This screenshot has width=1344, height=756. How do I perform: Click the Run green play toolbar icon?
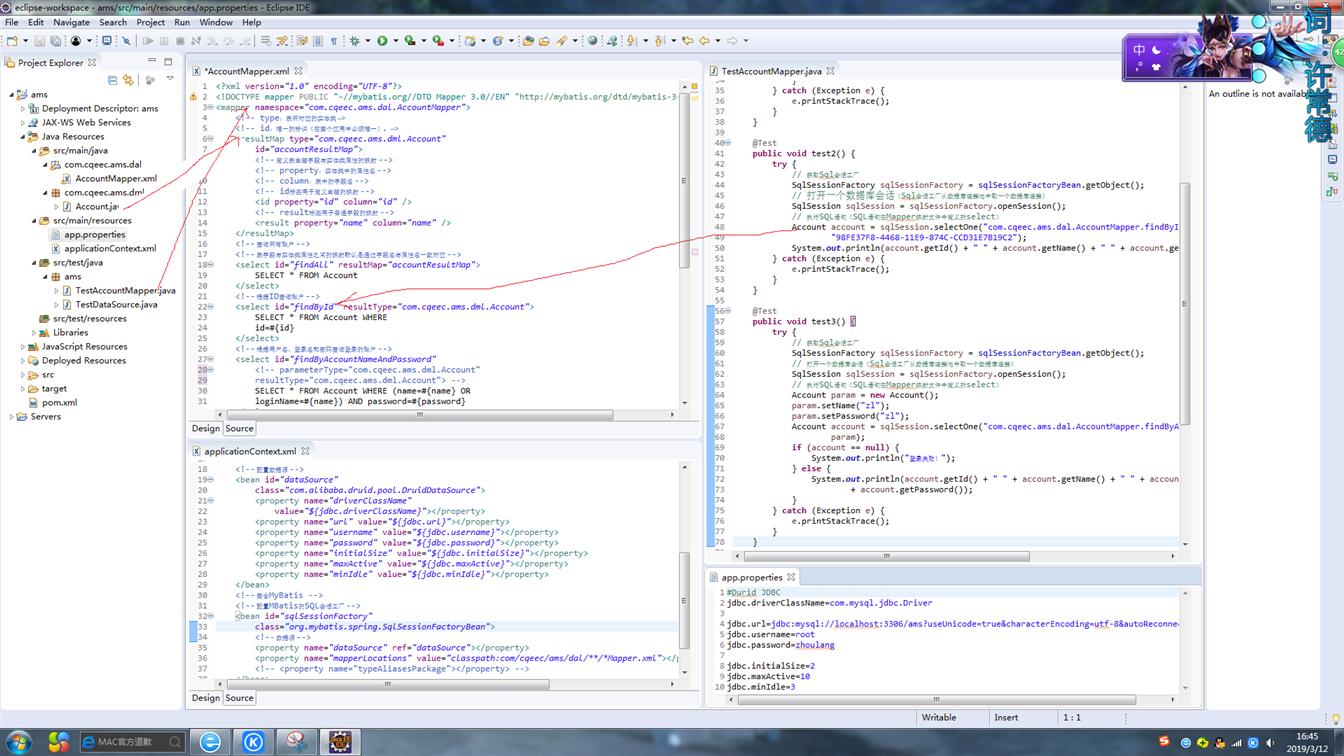(x=381, y=41)
